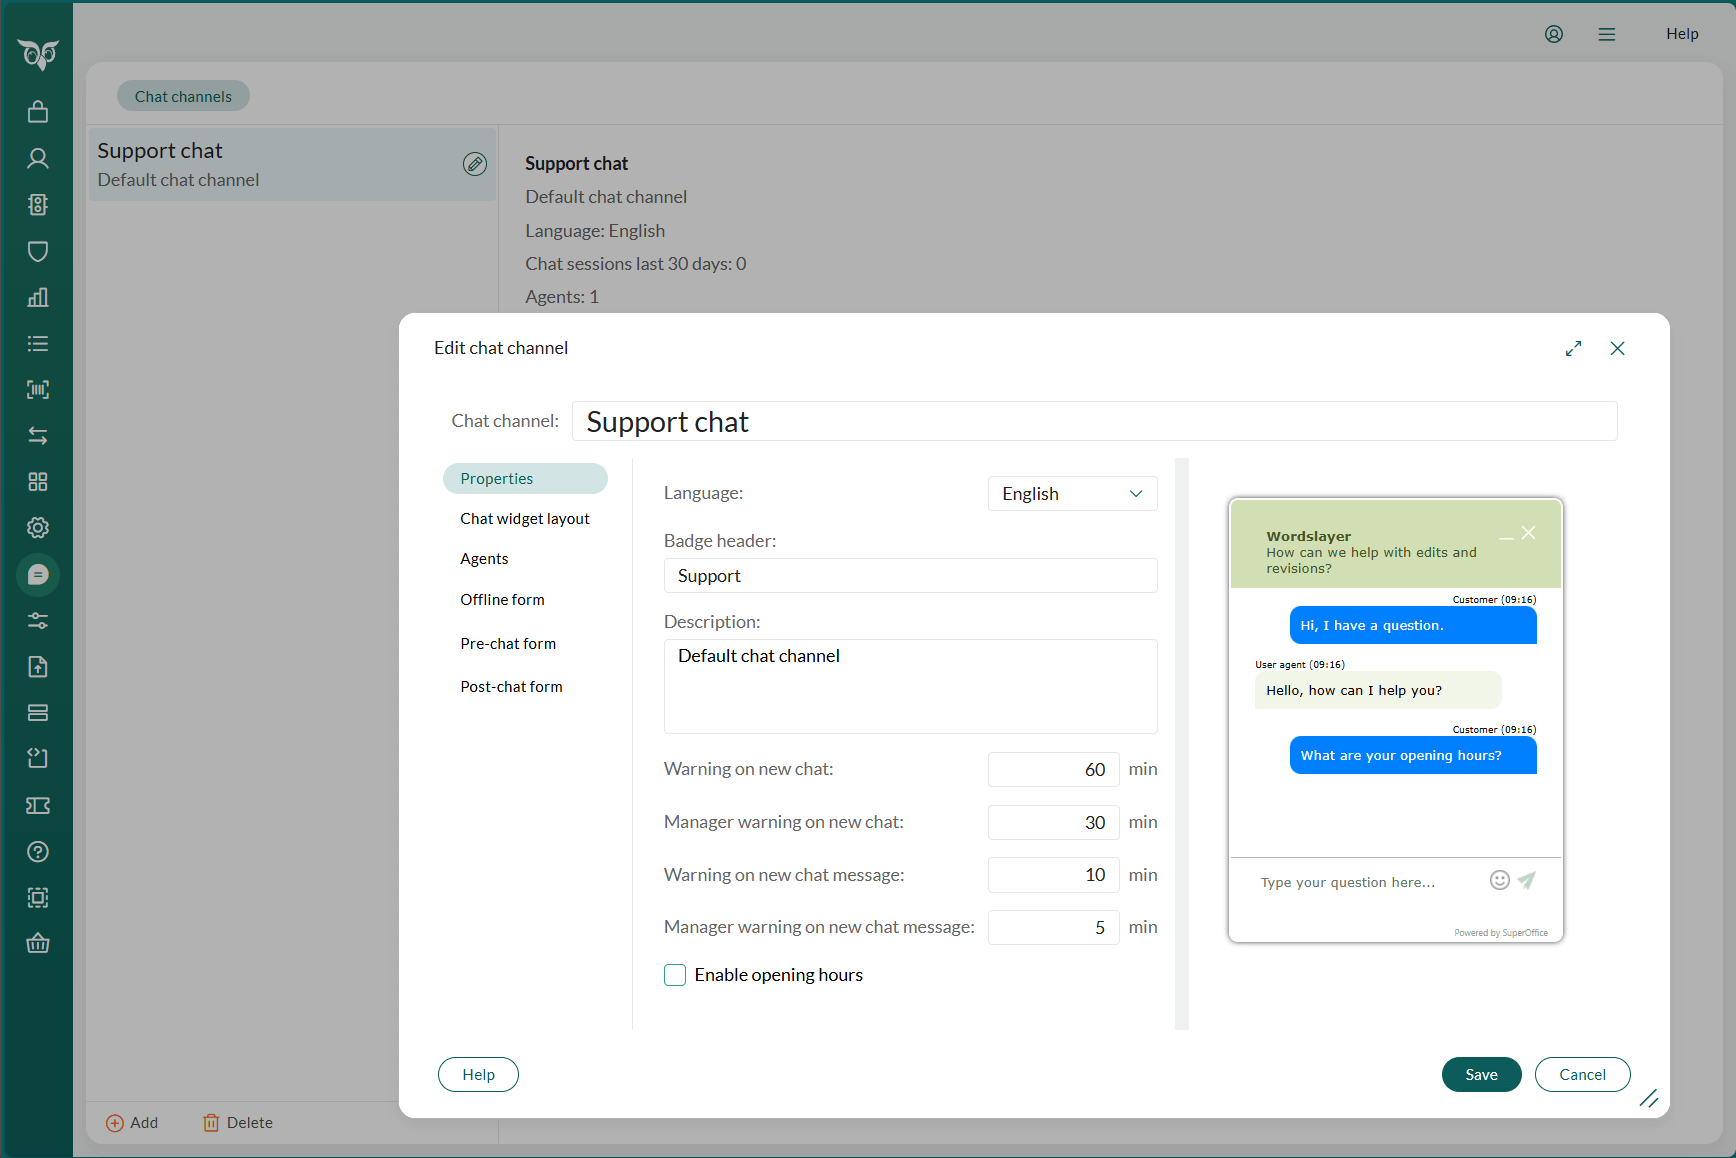Click the ticket icon in sidebar
This screenshot has height=1158, width=1736.
[x=37, y=805]
